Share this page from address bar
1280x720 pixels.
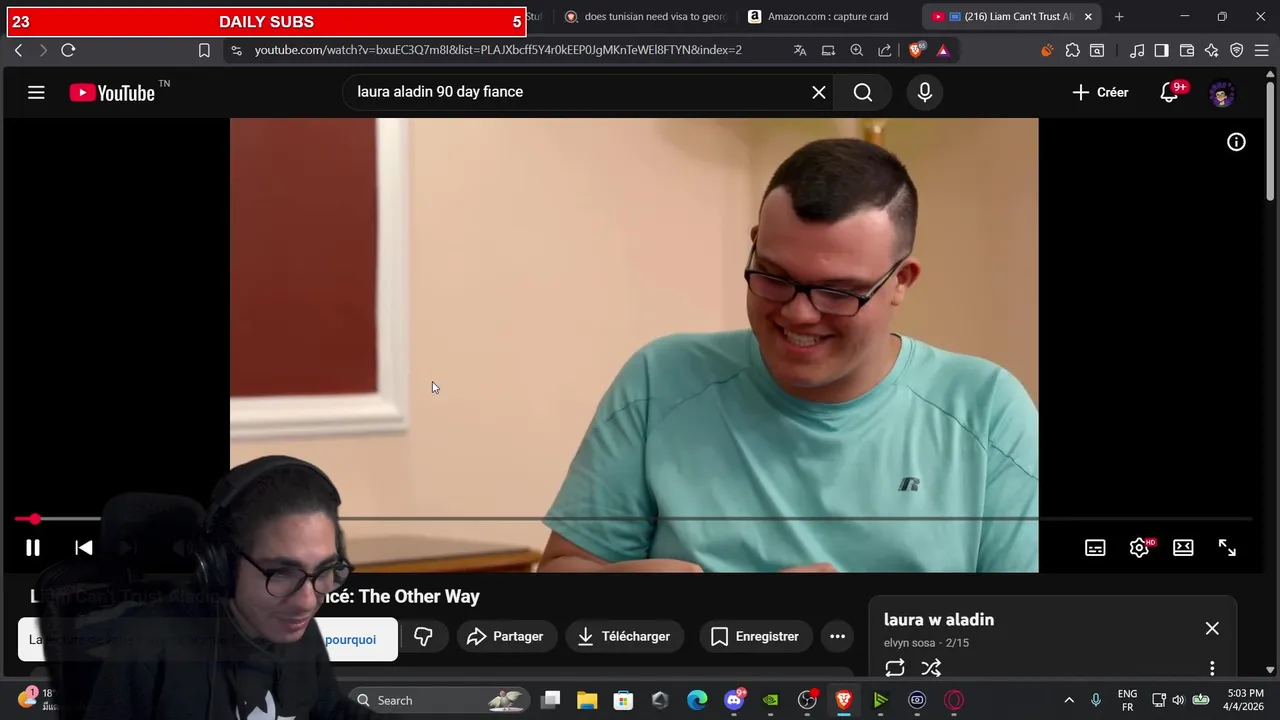[x=885, y=50]
